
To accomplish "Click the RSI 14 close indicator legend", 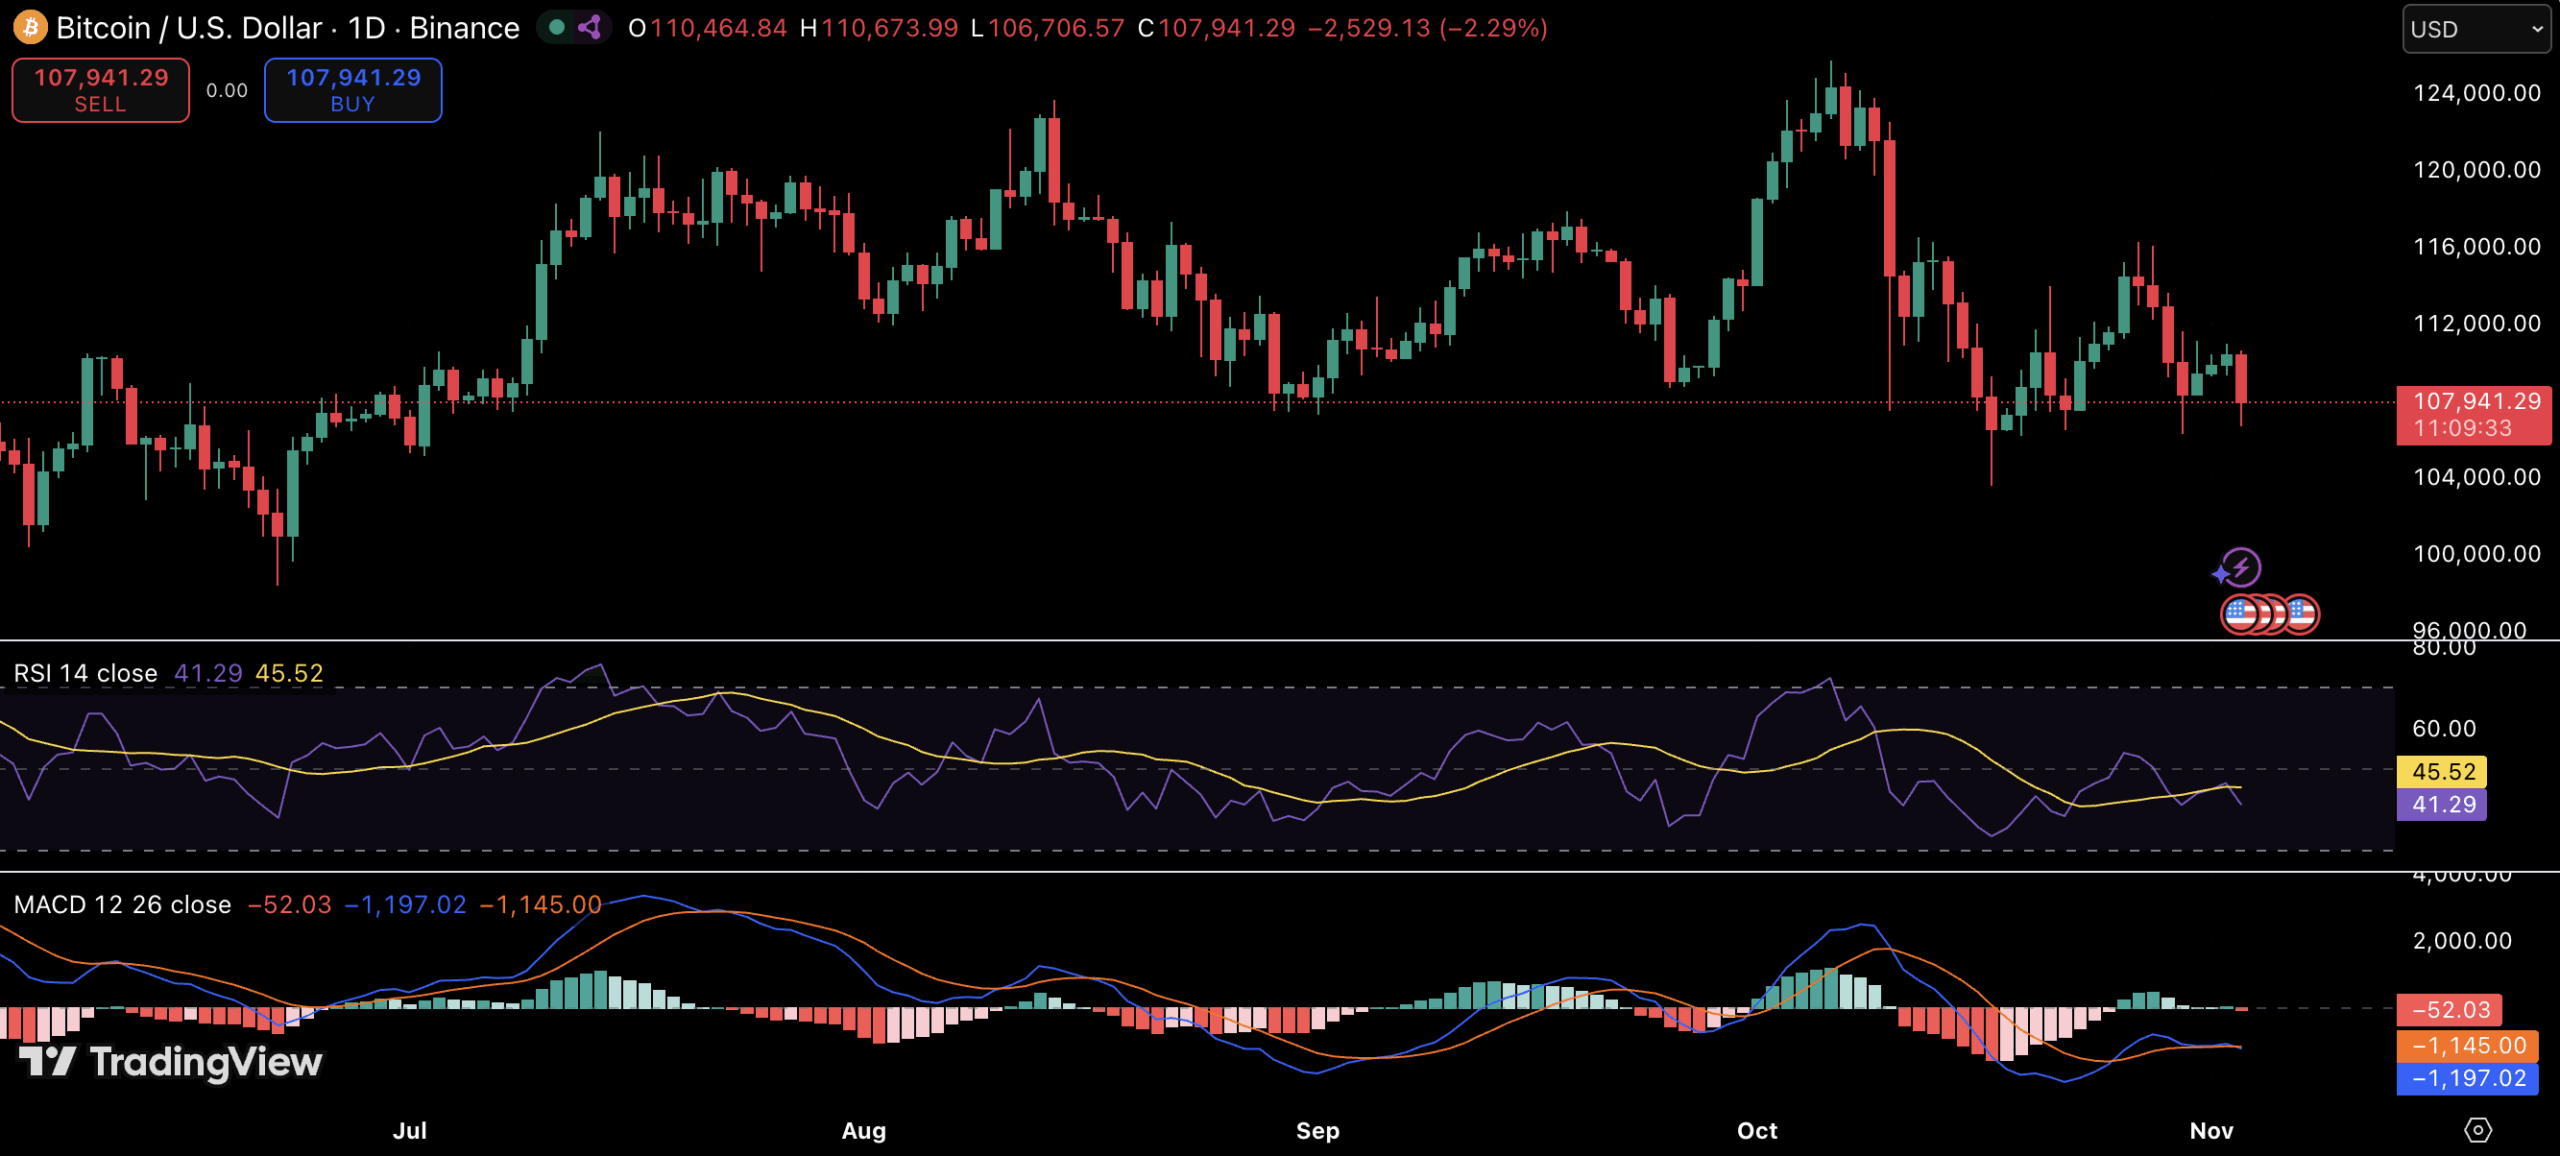I will 85,673.
